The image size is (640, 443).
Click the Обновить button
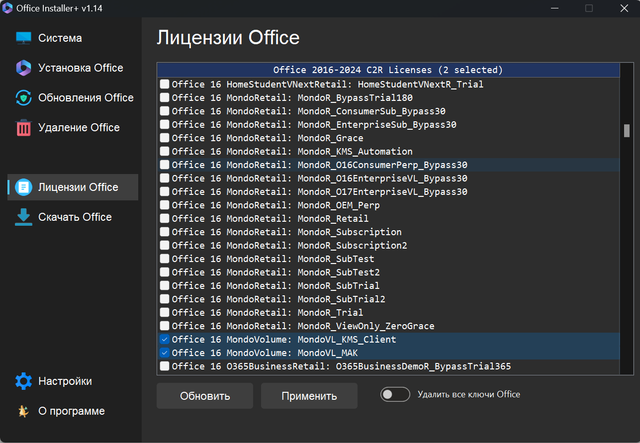point(205,396)
